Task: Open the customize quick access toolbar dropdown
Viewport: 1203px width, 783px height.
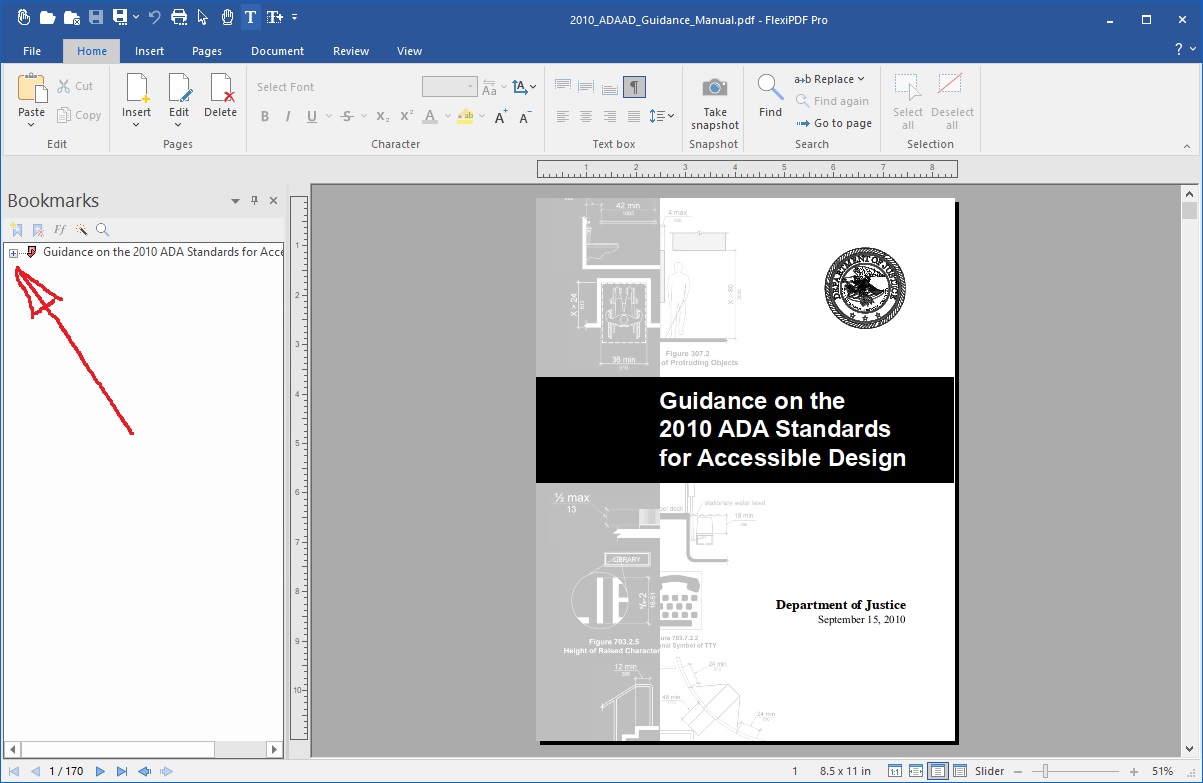Action: [x=295, y=17]
